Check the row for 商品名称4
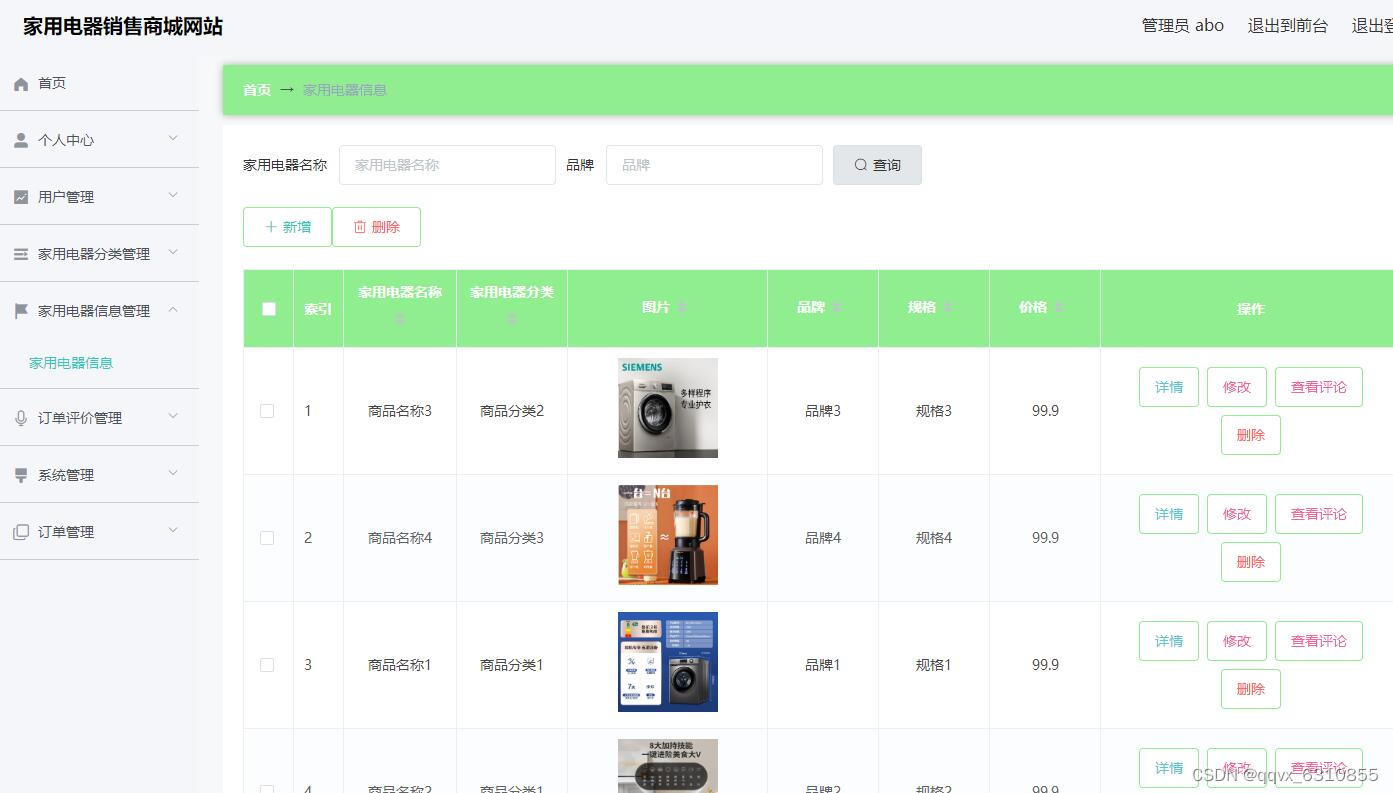 [x=267, y=538]
